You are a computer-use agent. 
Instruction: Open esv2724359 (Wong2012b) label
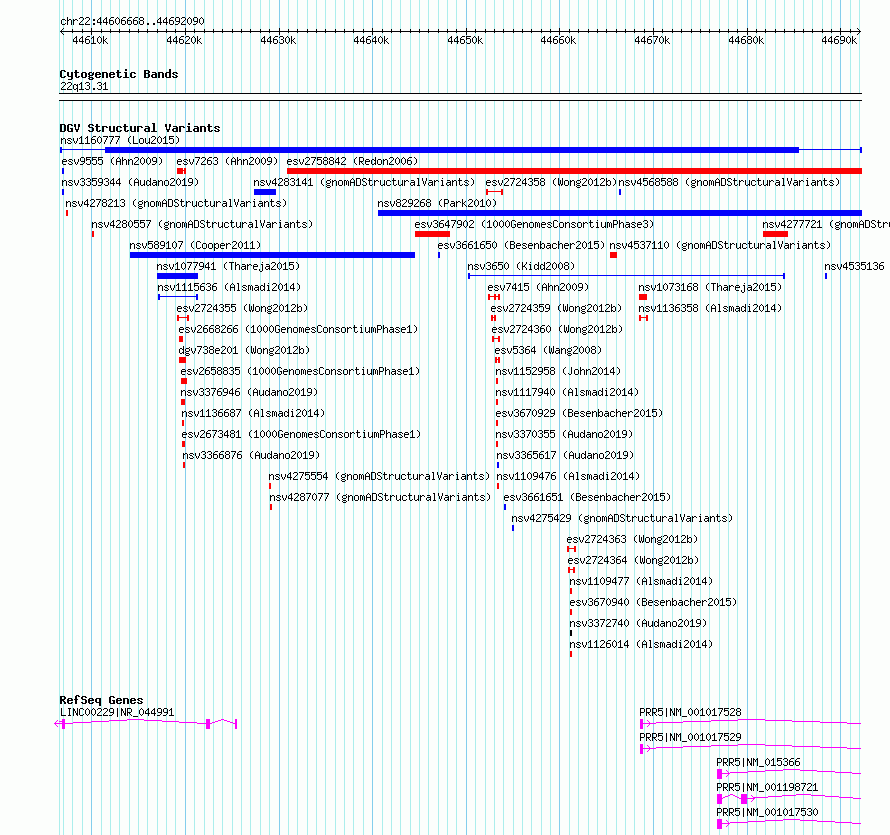pyautogui.click(x=556, y=308)
